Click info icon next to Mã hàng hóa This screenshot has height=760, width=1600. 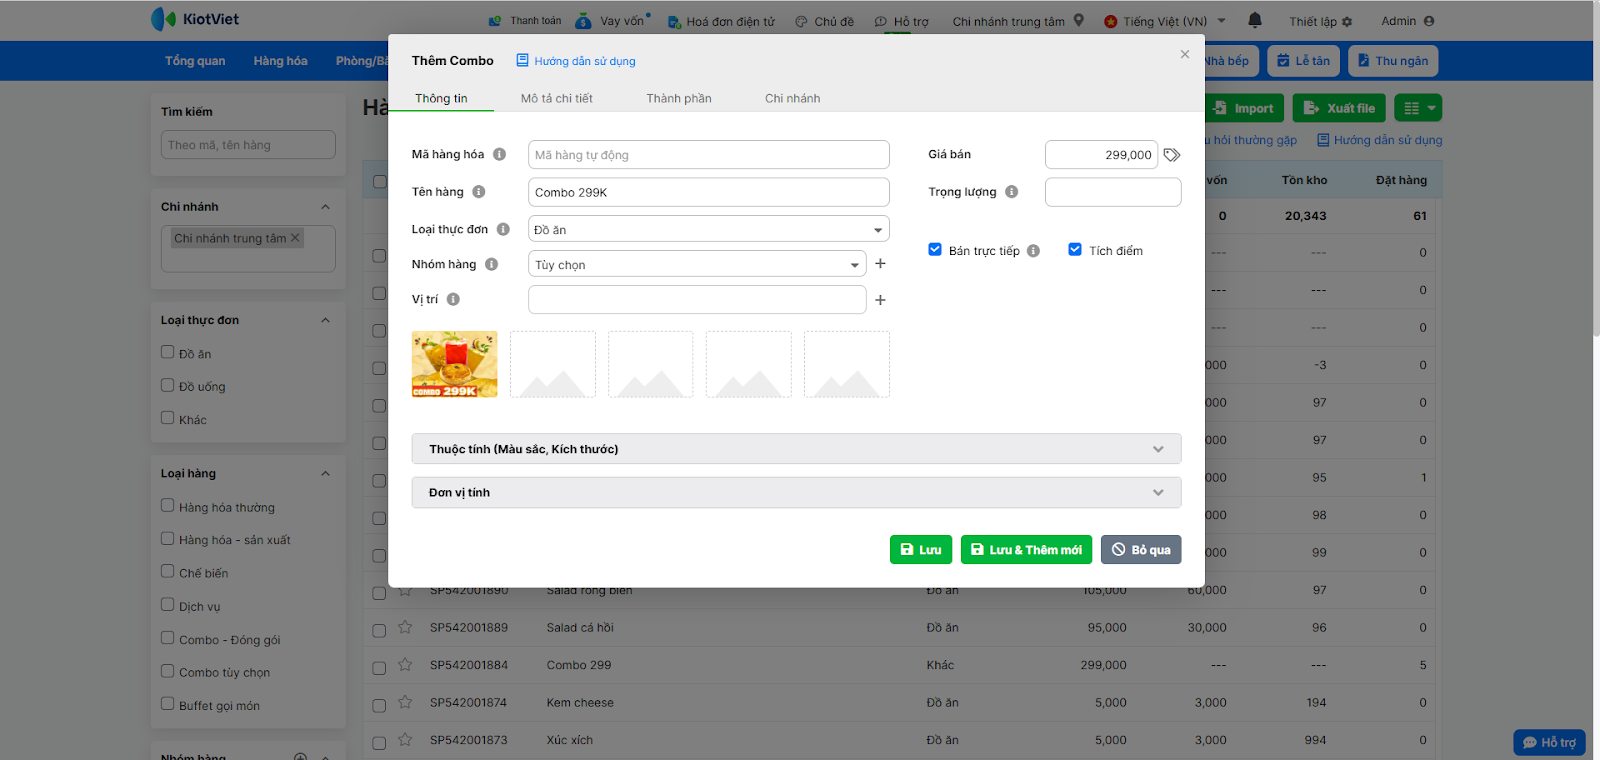499,154
